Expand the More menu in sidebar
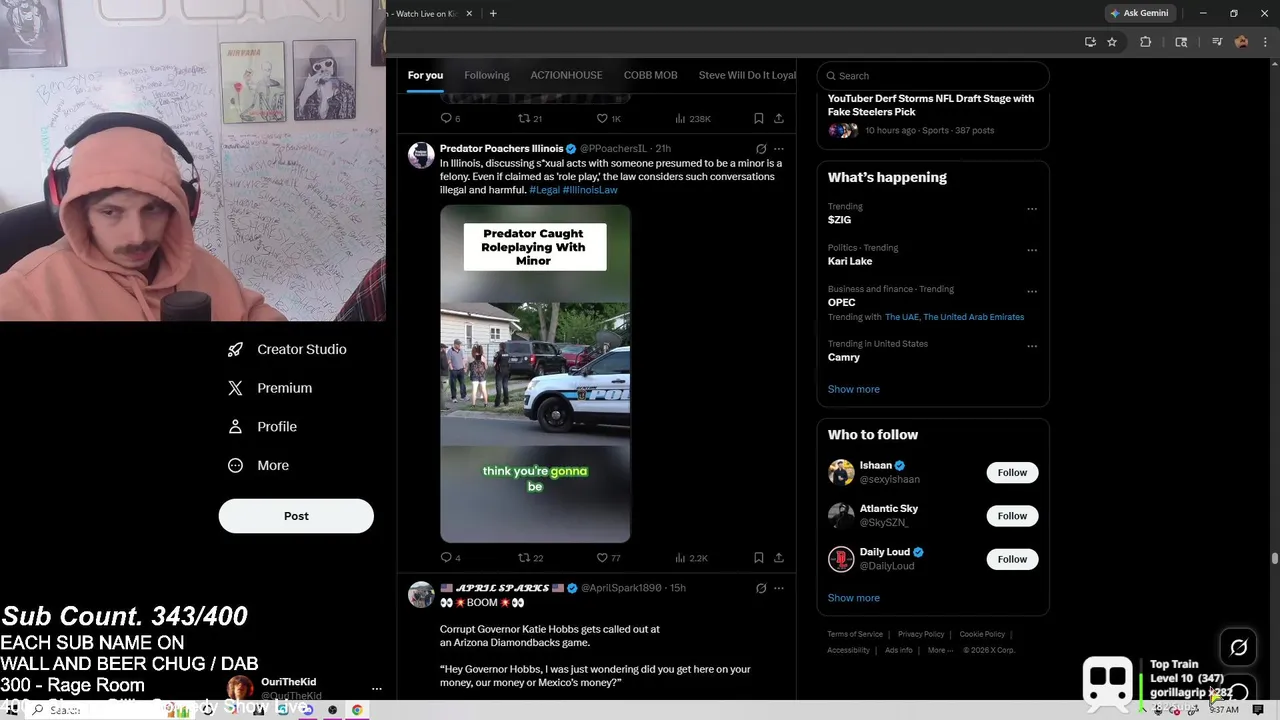Screen dimensions: 1280x720 tap(258, 465)
